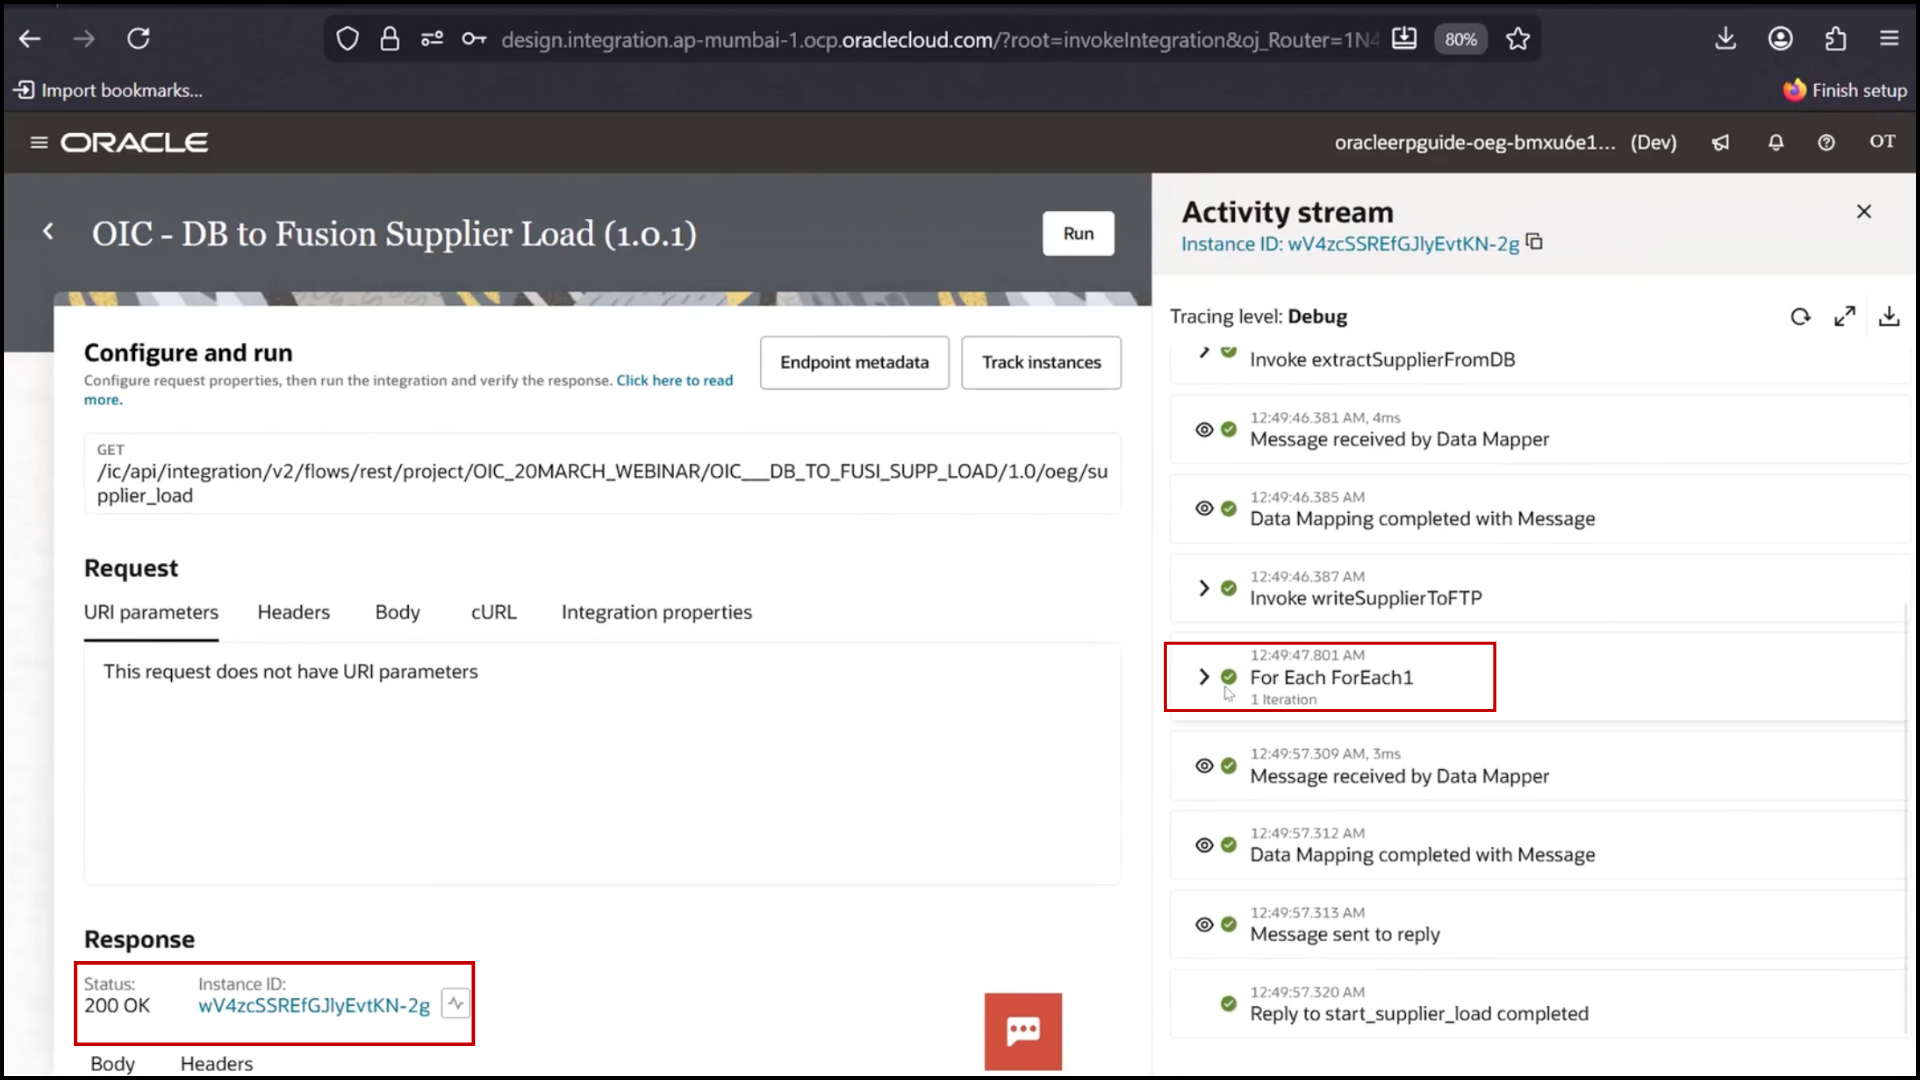Reload the page in the browser
The width and height of the screenshot is (1920, 1080).
point(138,39)
